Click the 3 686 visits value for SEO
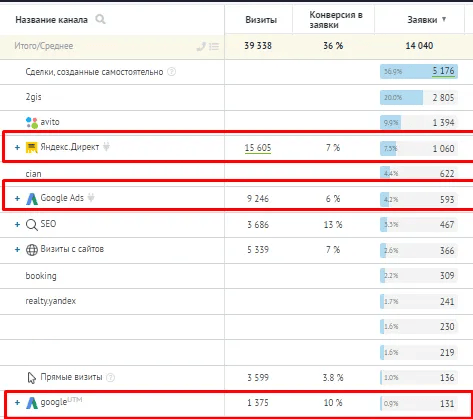473x419 pixels. click(x=258, y=225)
